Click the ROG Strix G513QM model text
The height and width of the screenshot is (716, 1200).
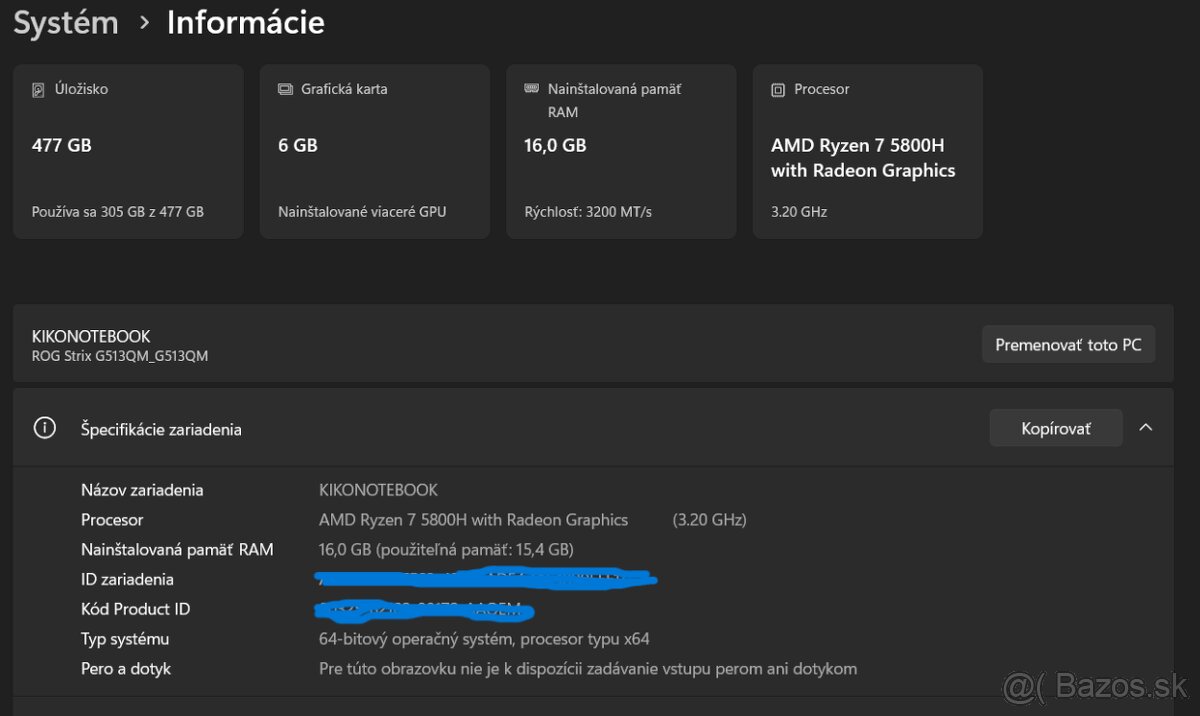(x=120, y=356)
